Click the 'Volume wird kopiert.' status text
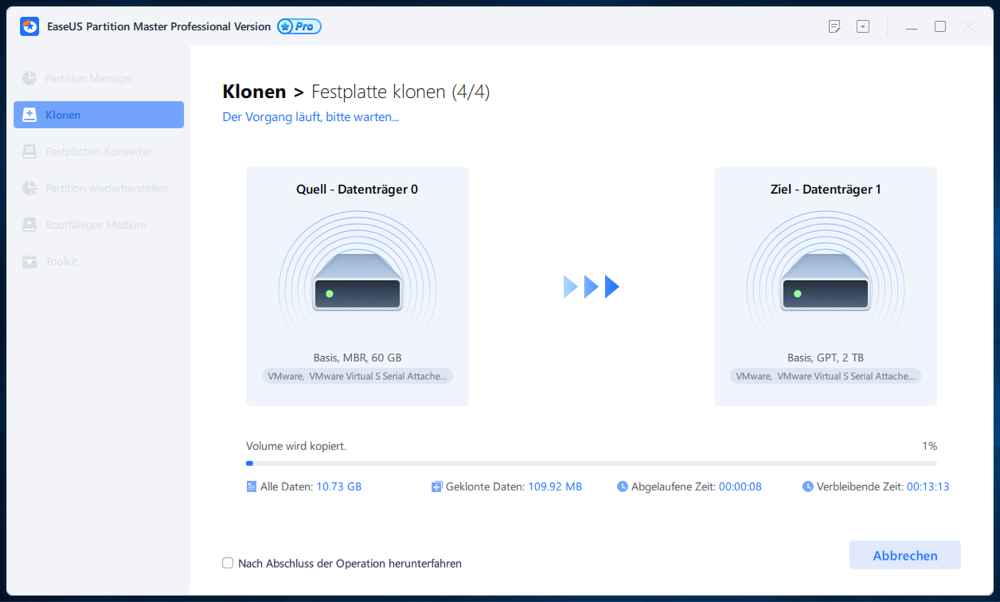Image resolution: width=1000 pixels, height=602 pixels. click(297, 446)
